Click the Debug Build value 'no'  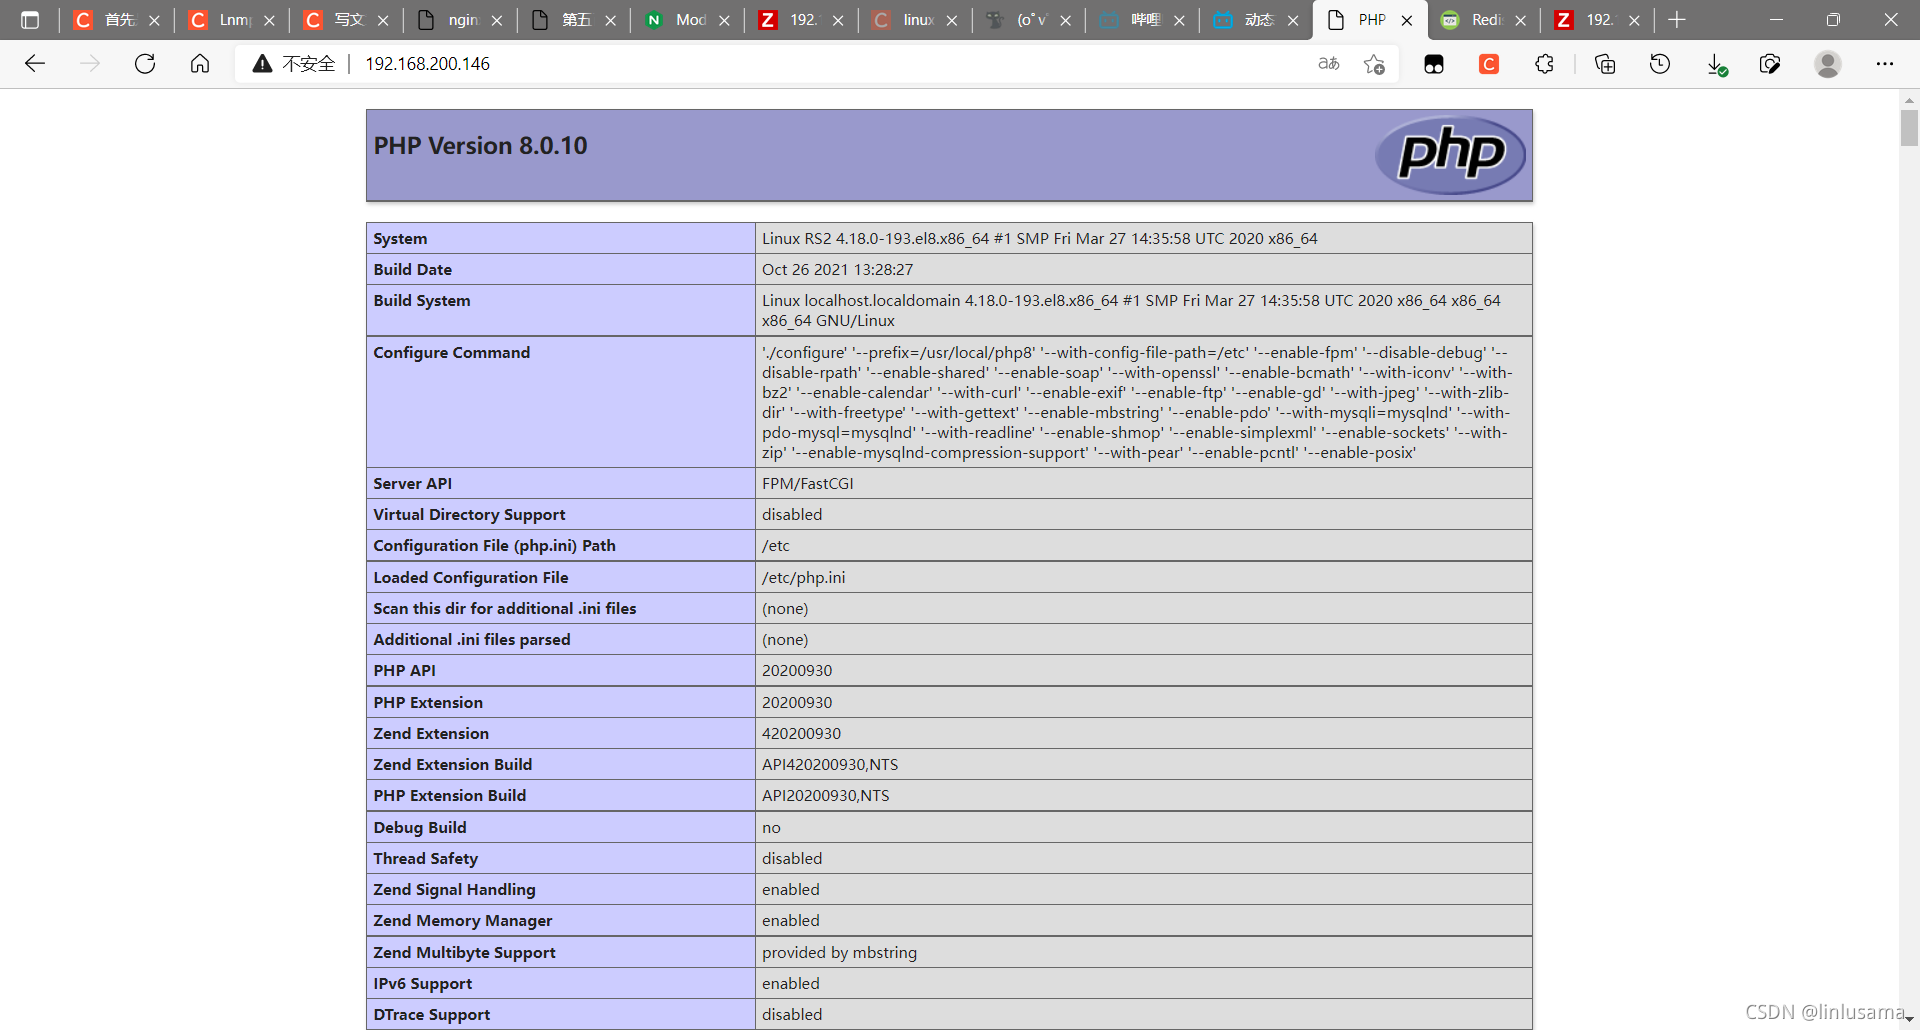[x=771, y=828]
